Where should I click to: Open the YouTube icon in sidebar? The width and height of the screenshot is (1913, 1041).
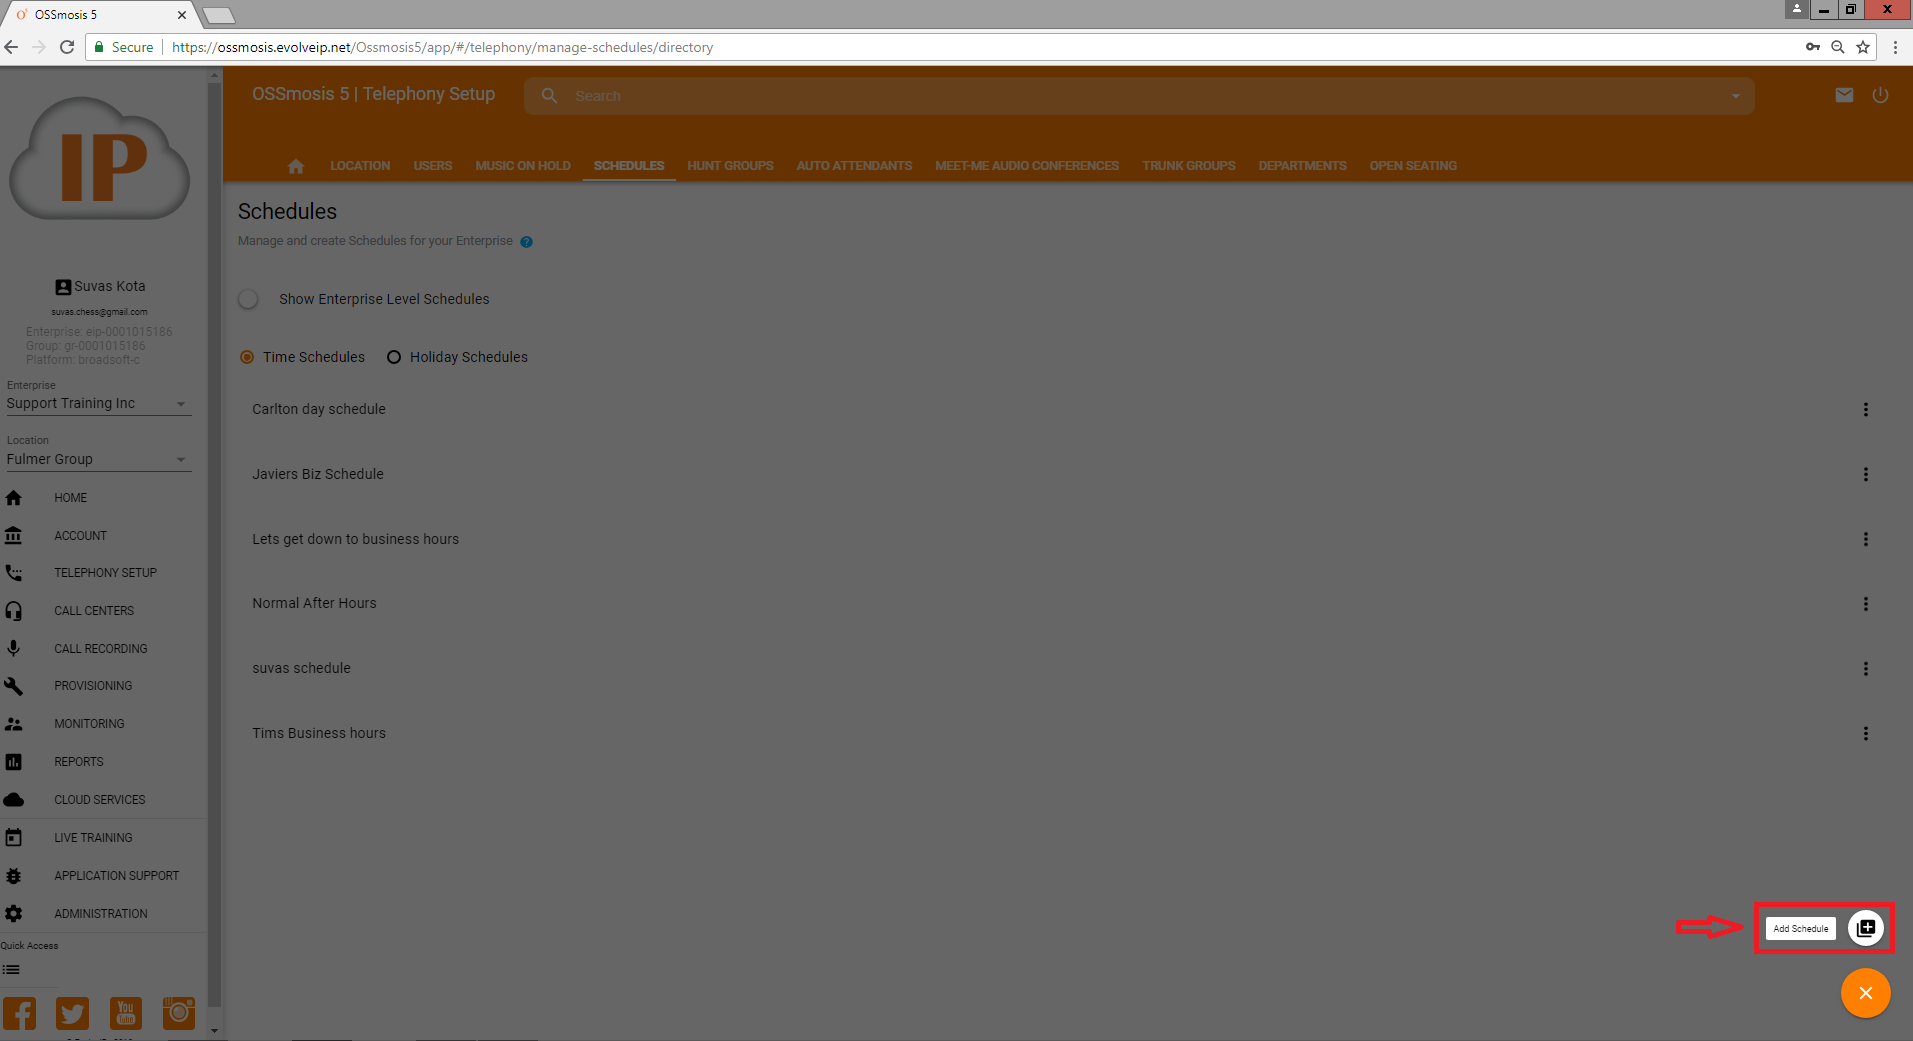[x=125, y=1013]
